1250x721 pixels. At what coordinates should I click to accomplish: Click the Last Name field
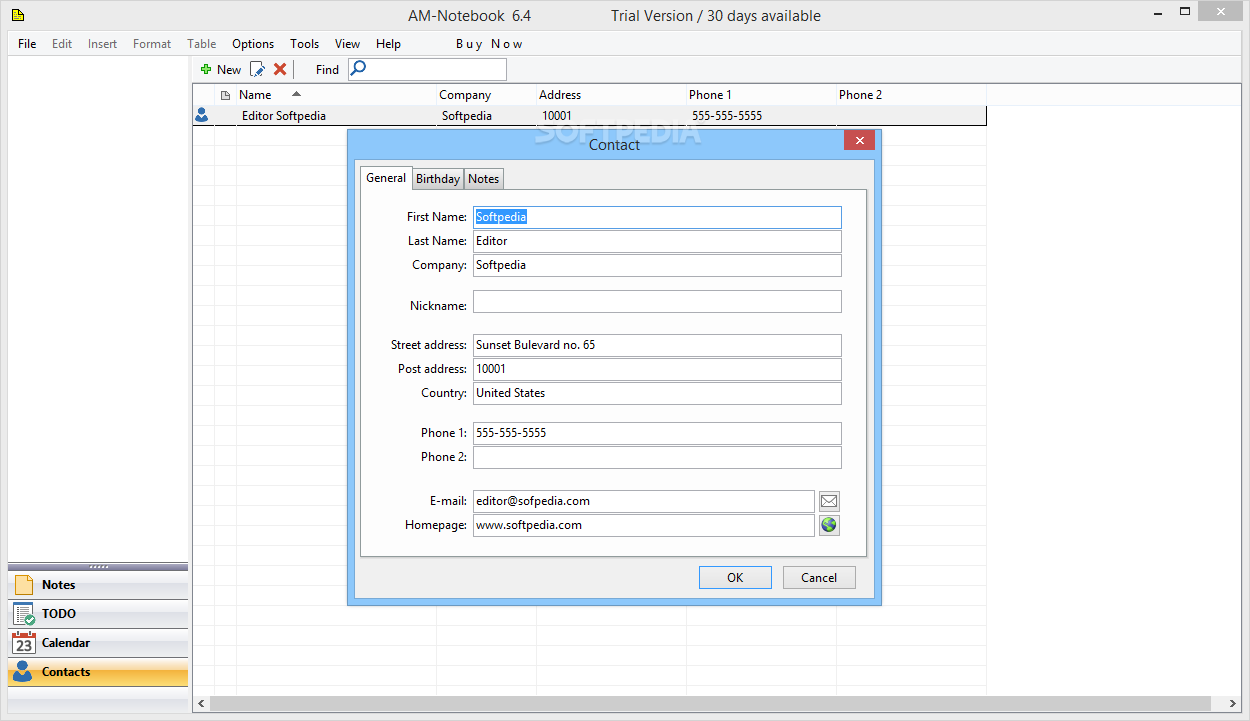point(657,241)
